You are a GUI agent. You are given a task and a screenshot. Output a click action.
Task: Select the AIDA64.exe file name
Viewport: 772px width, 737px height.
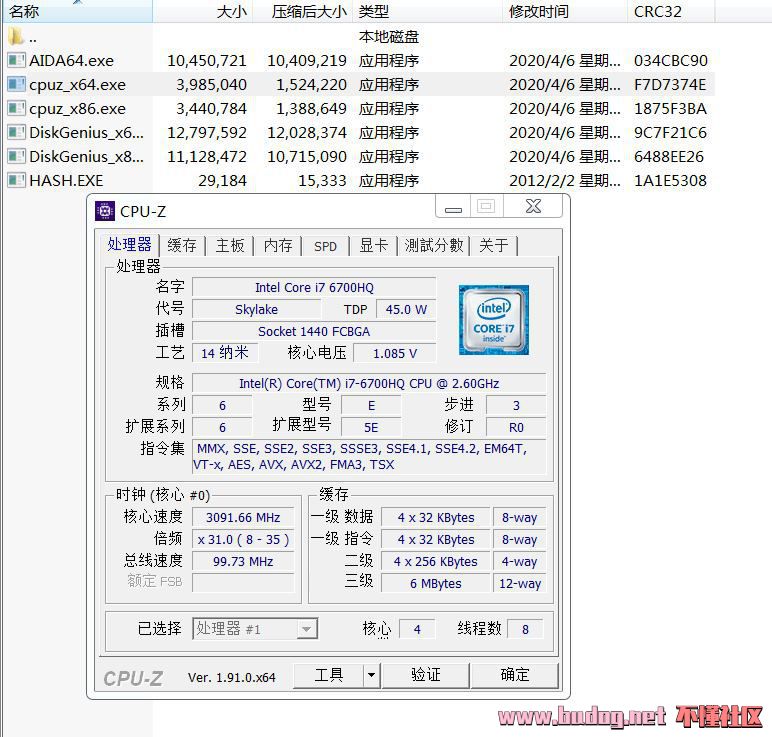71,61
